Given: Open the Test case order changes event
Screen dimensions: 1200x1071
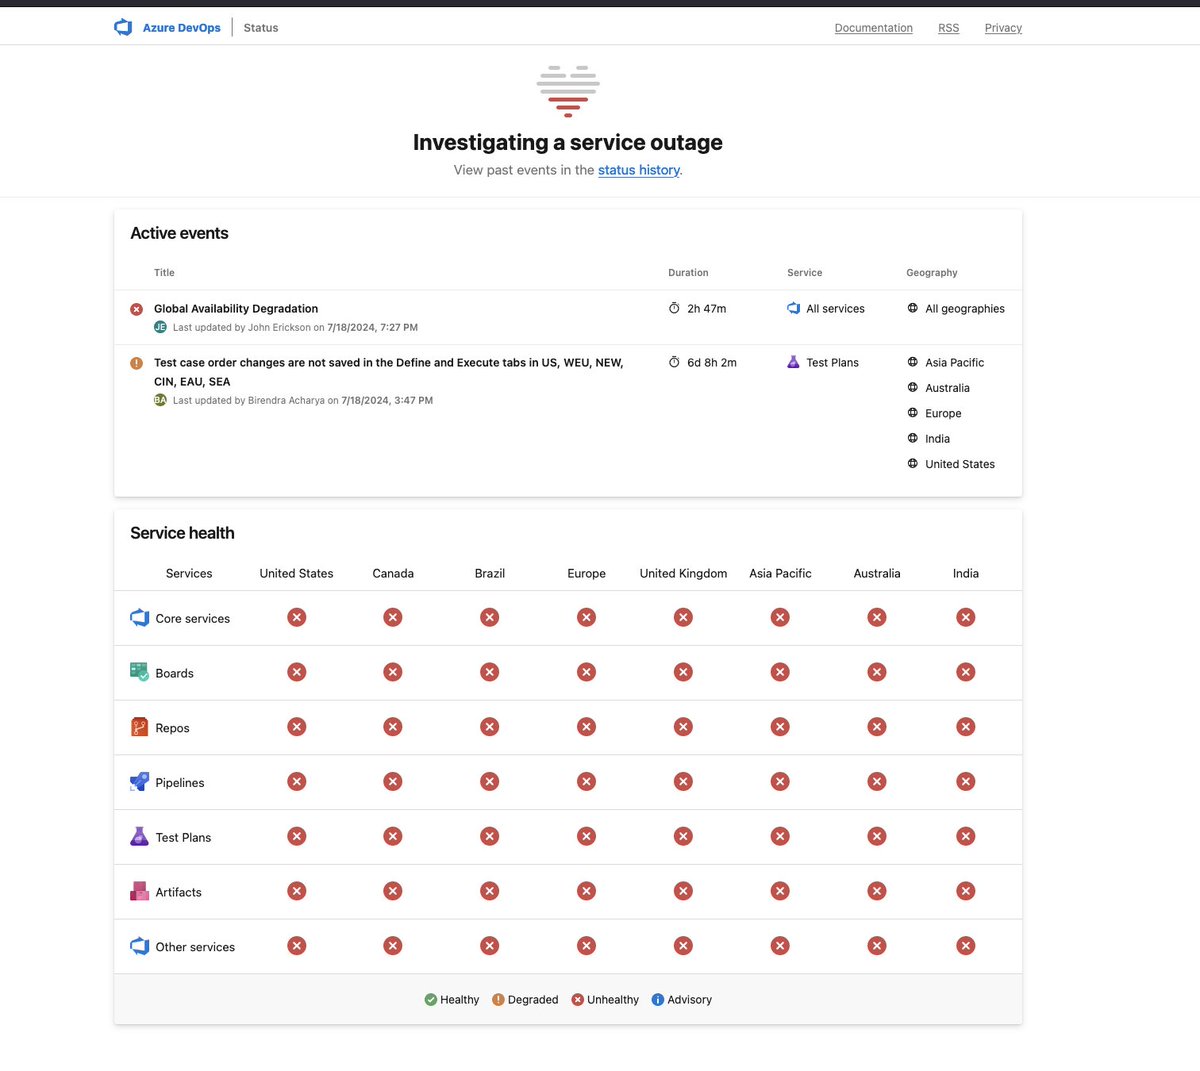Looking at the screenshot, I should [389, 372].
